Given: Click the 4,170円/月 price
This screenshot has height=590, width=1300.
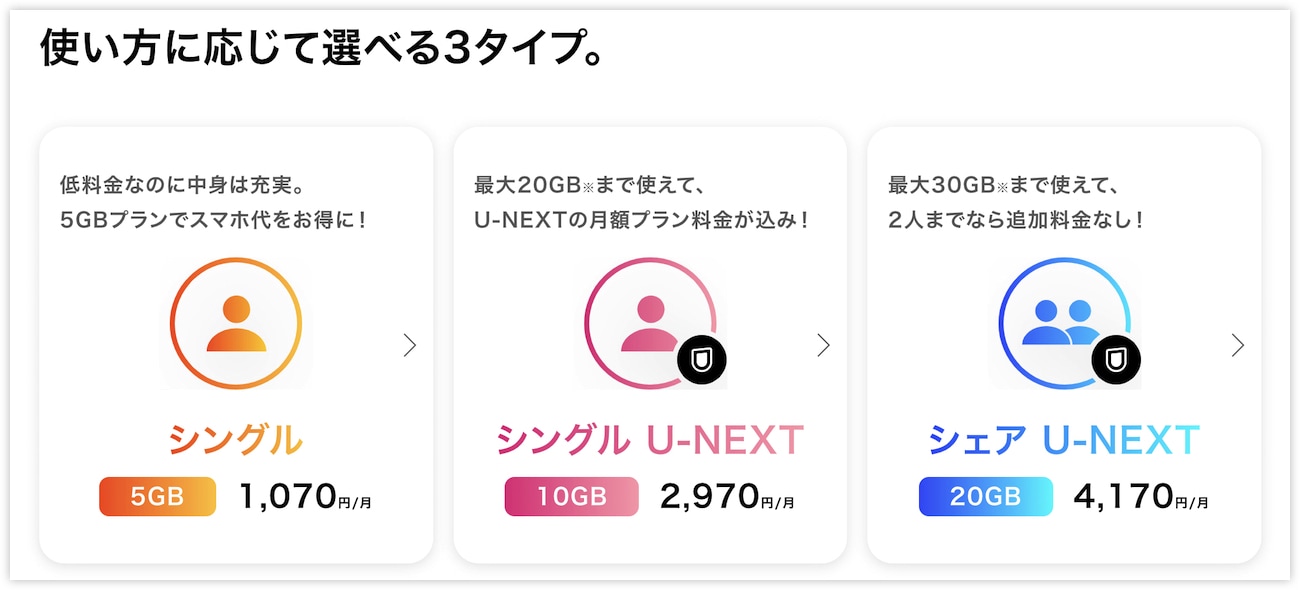Looking at the screenshot, I should pos(1141,496).
